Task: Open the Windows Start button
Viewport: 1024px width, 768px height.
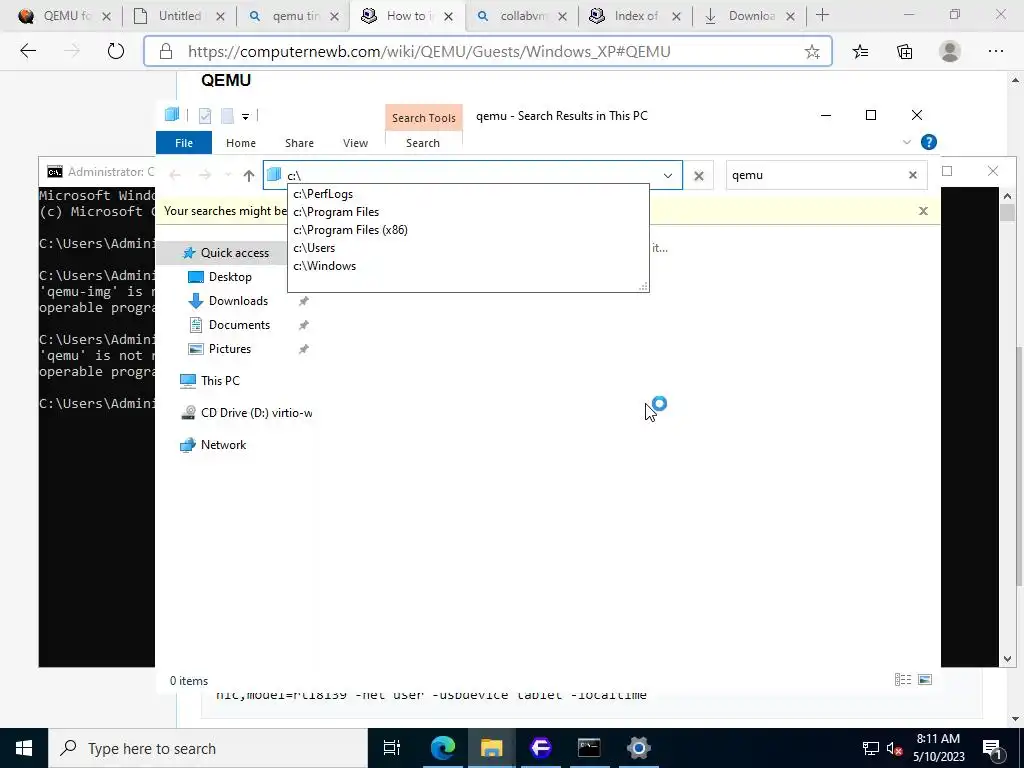Action: pos(24,748)
